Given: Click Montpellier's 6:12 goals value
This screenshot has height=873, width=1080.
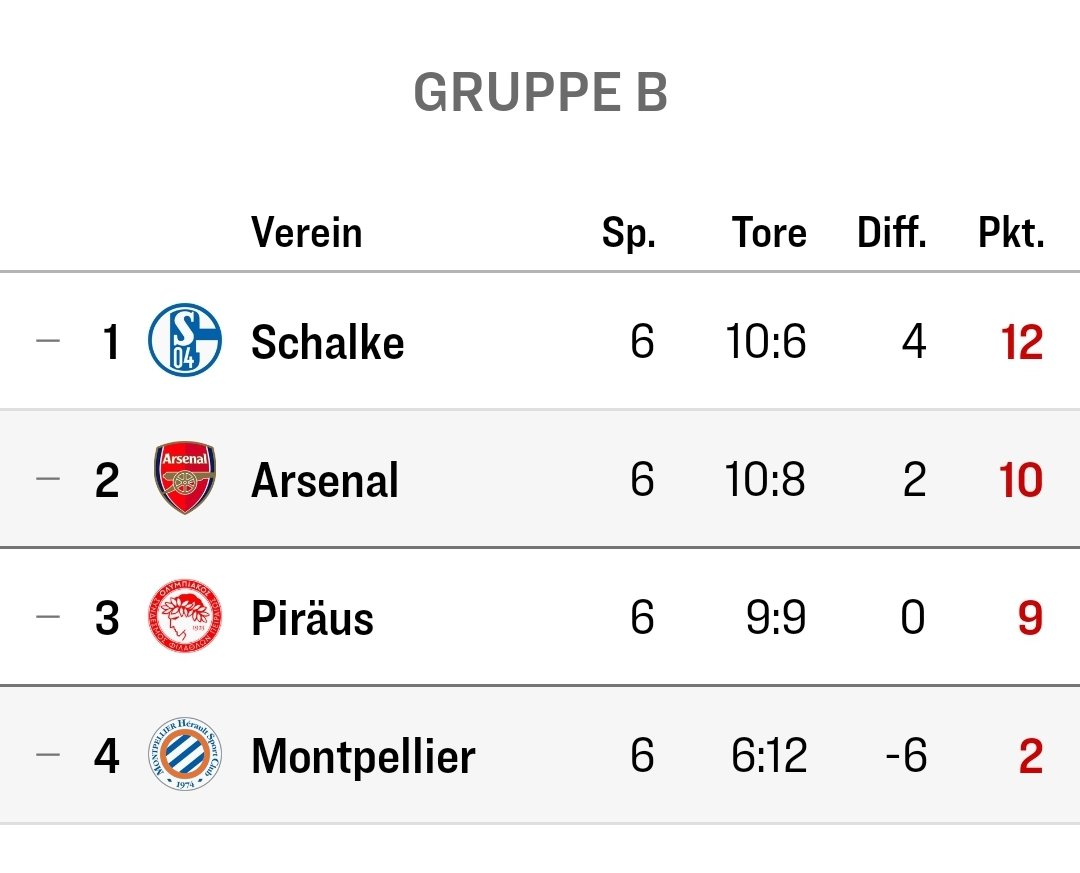Looking at the screenshot, I should click(x=769, y=755).
